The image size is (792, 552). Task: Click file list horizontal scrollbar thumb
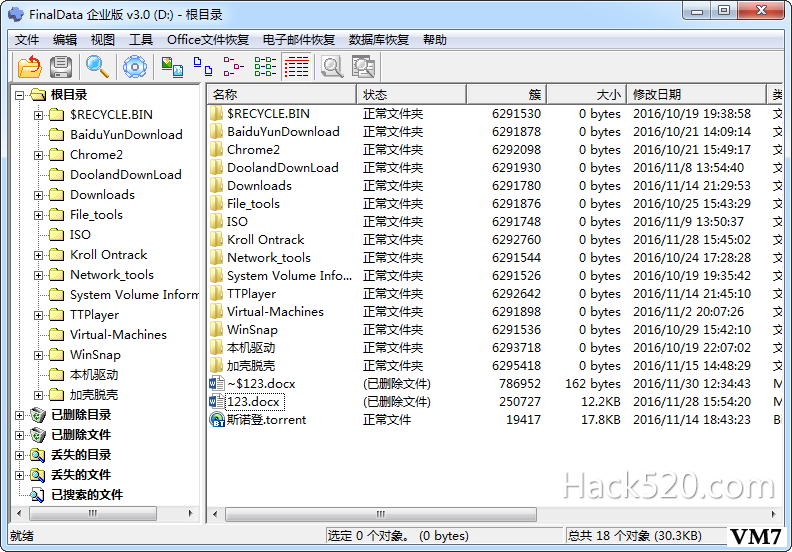click(381, 515)
